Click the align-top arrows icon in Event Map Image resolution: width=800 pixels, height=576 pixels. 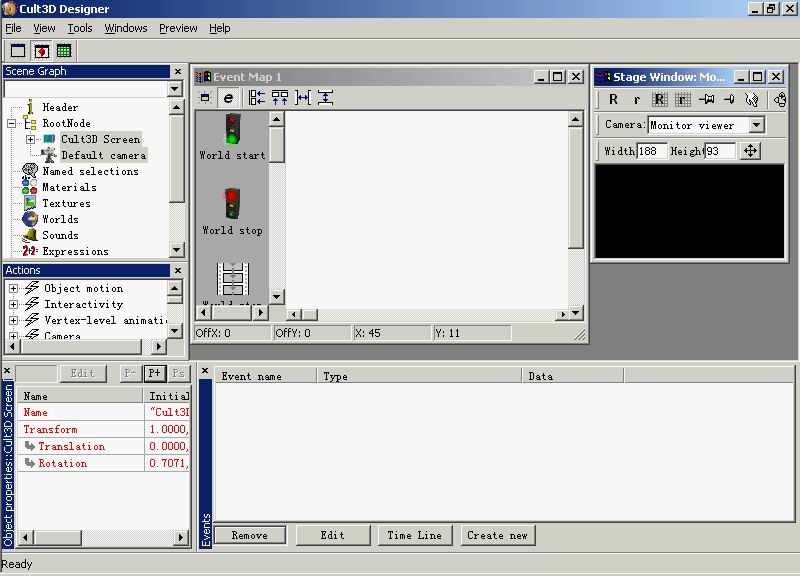280,97
